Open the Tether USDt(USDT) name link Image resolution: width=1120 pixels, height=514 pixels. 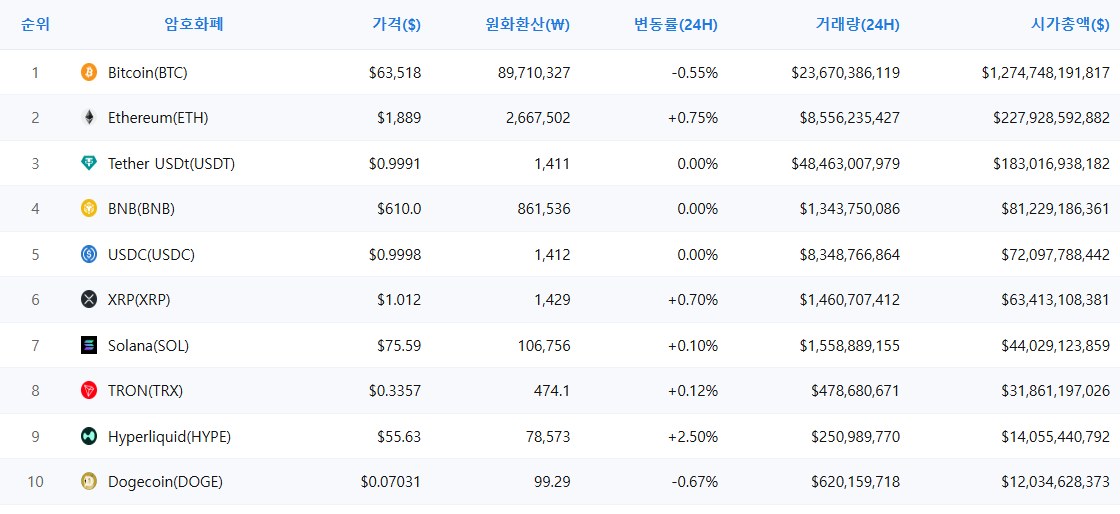(x=171, y=164)
